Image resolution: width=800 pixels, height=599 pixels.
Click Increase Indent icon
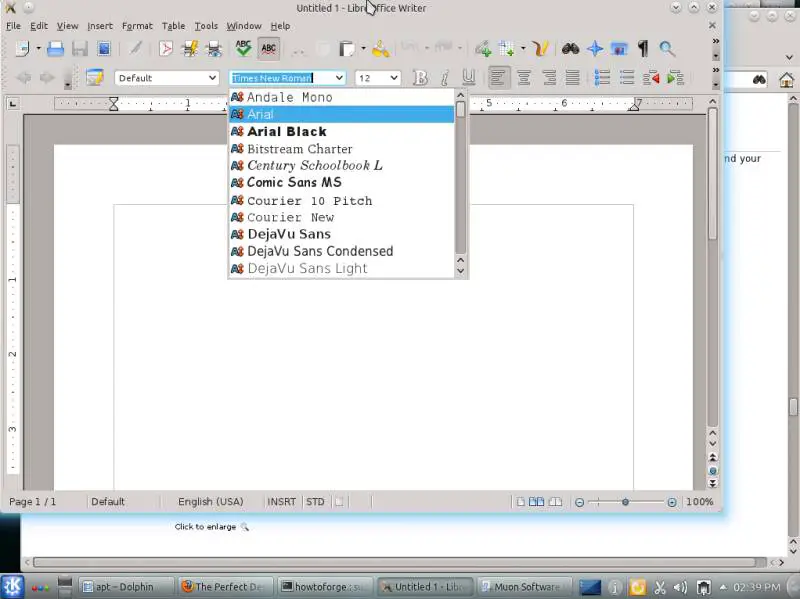[676, 78]
